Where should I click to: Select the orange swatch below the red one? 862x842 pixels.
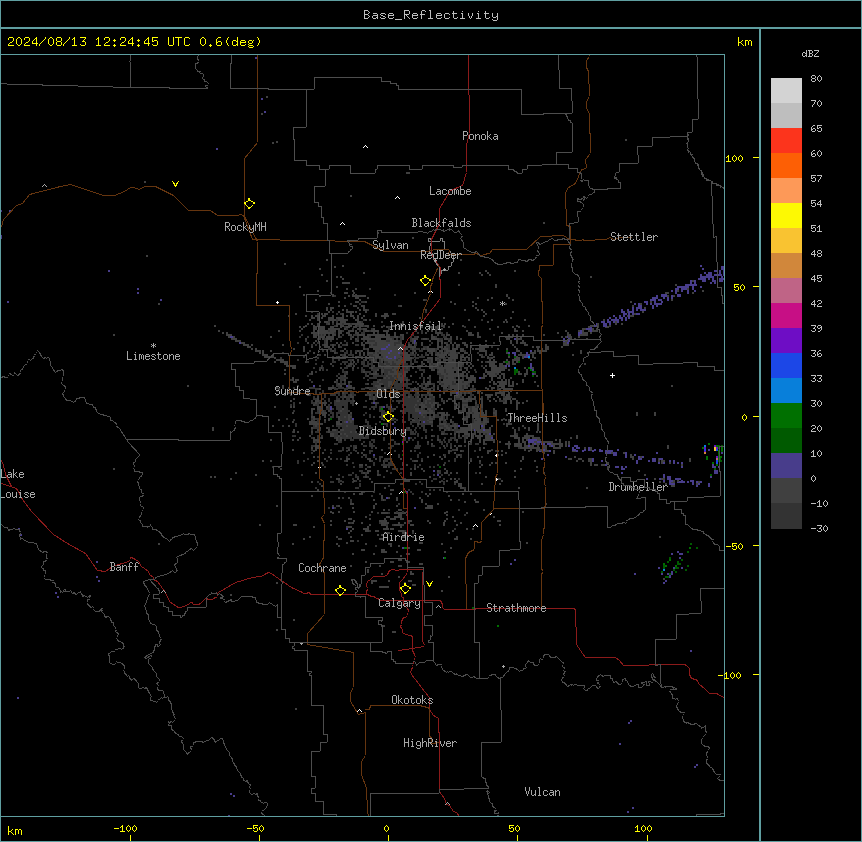(786, 165)
